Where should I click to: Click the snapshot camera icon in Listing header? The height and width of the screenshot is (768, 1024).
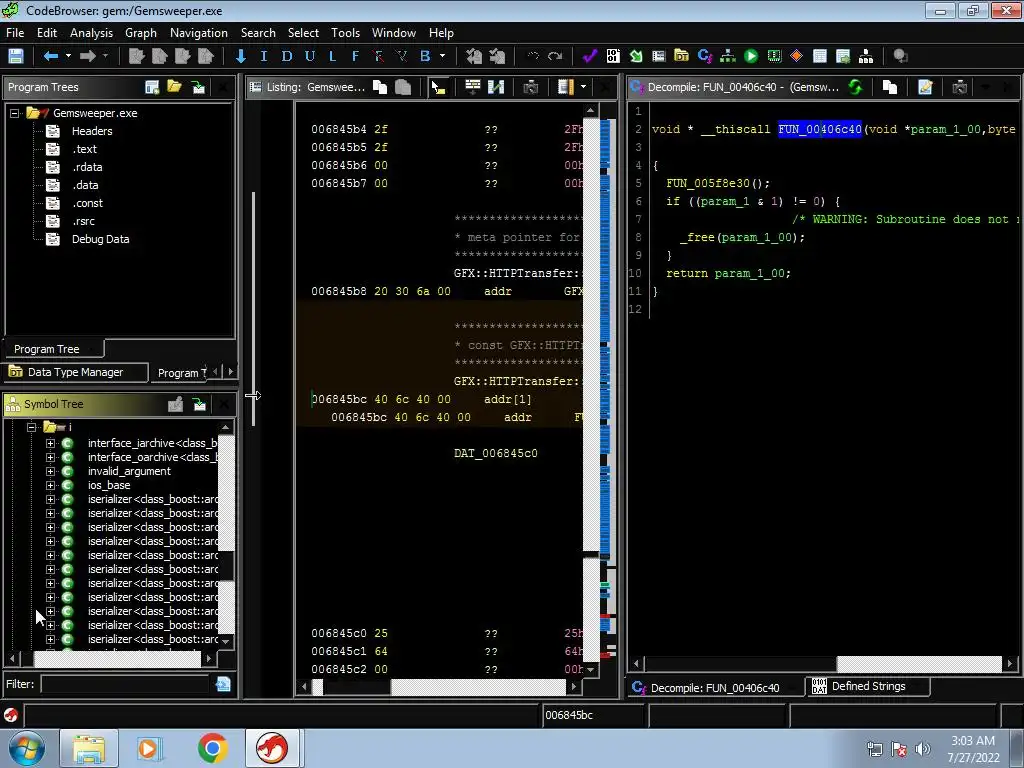(530, 87)
